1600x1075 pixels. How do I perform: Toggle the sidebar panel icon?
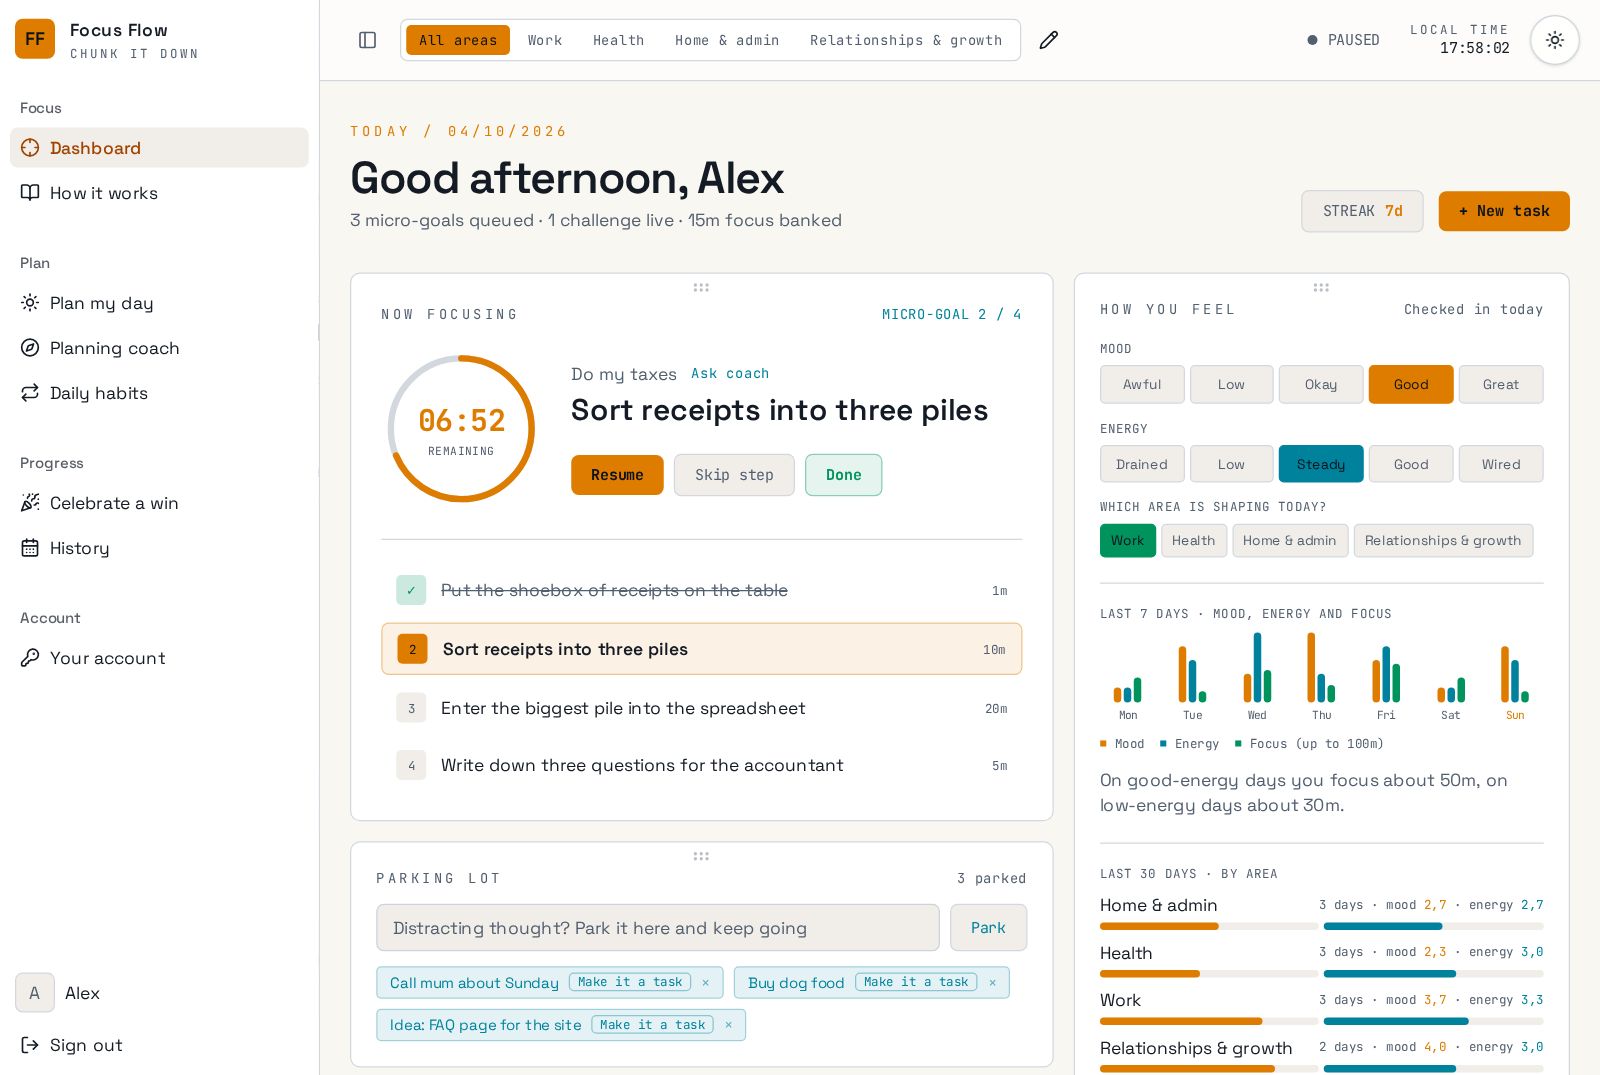point(367,40)
